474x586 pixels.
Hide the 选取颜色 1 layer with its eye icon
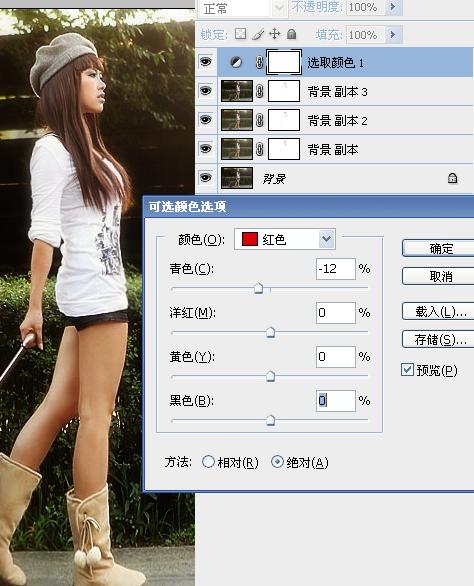click(x=206, y=62)
